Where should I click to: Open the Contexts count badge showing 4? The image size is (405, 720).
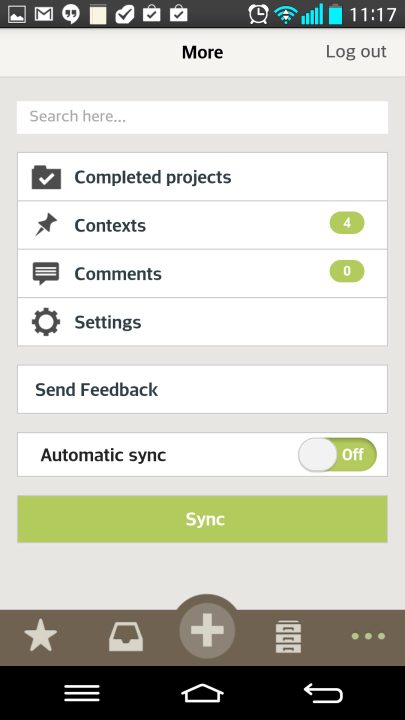coord(347,223)
